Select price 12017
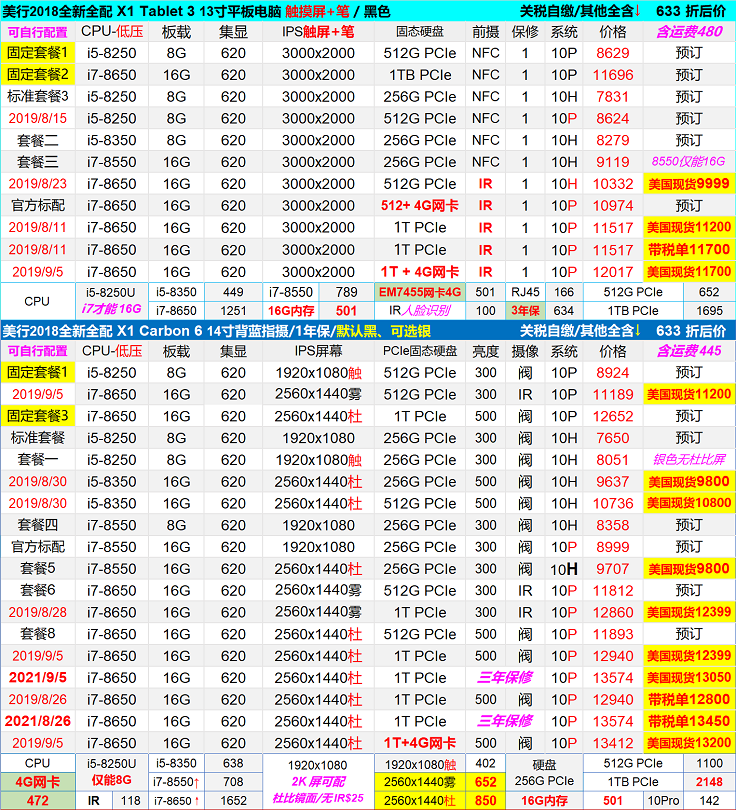736x810 pixels. (613, 272)
